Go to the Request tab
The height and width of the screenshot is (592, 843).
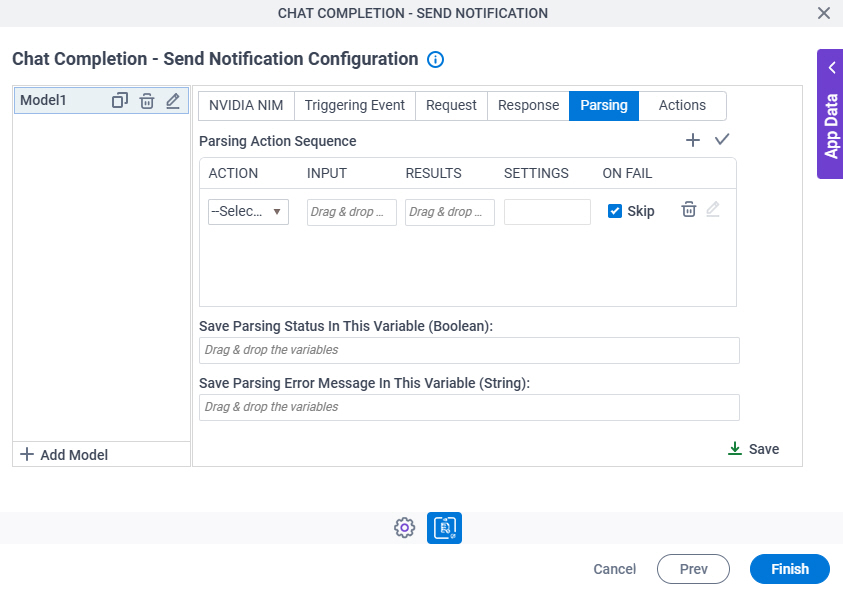click(451, 105)
